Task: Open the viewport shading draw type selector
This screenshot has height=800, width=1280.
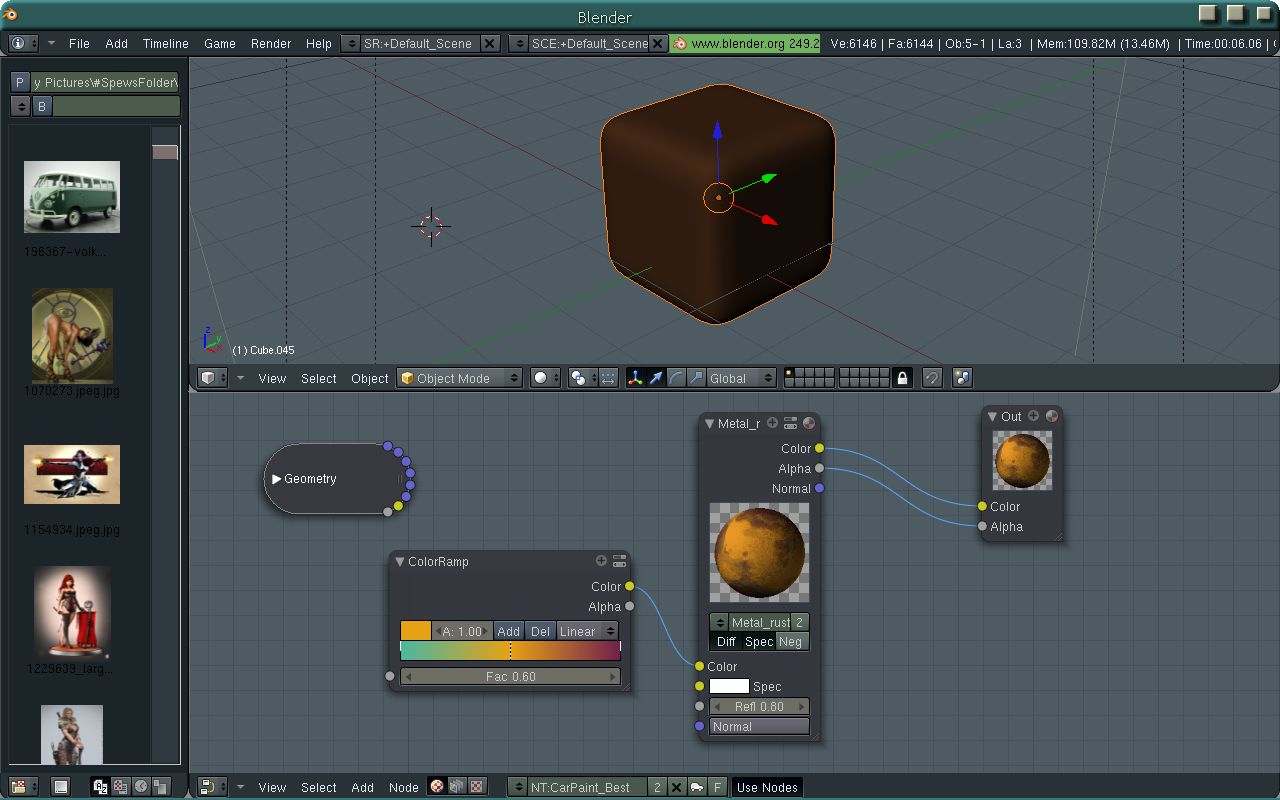Action: coord(545,378)
